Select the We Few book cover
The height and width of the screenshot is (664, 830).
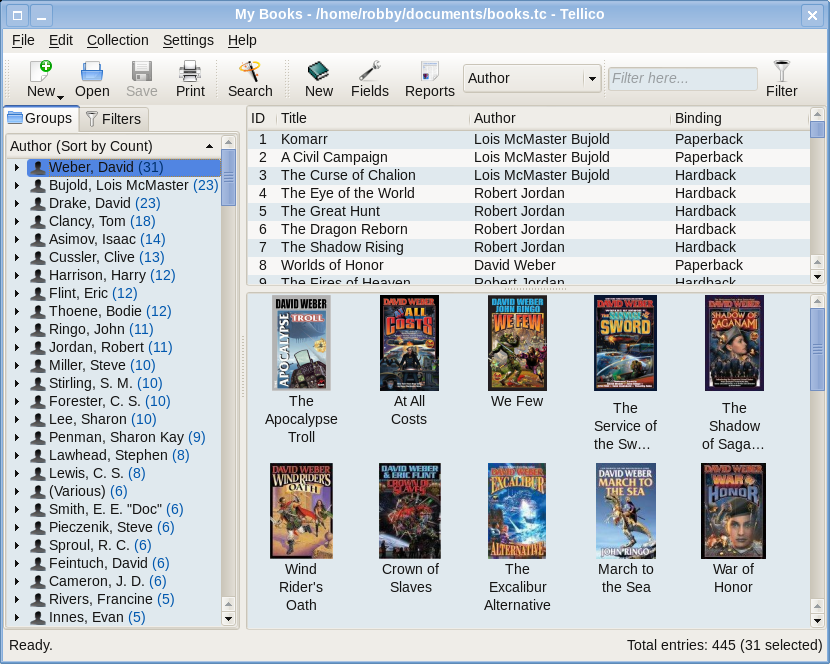[x=517, y=343]
